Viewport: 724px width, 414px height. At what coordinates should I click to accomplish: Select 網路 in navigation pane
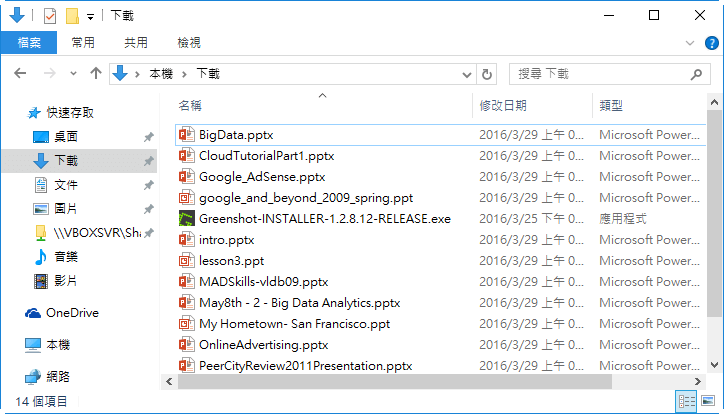(x=58, y=377)
